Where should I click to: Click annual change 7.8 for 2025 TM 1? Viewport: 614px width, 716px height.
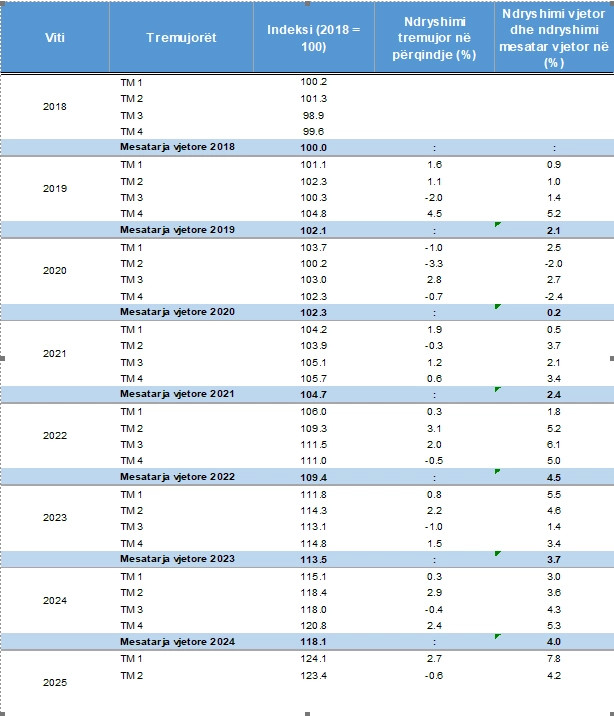pyautogui.click(x=554, y=657)
